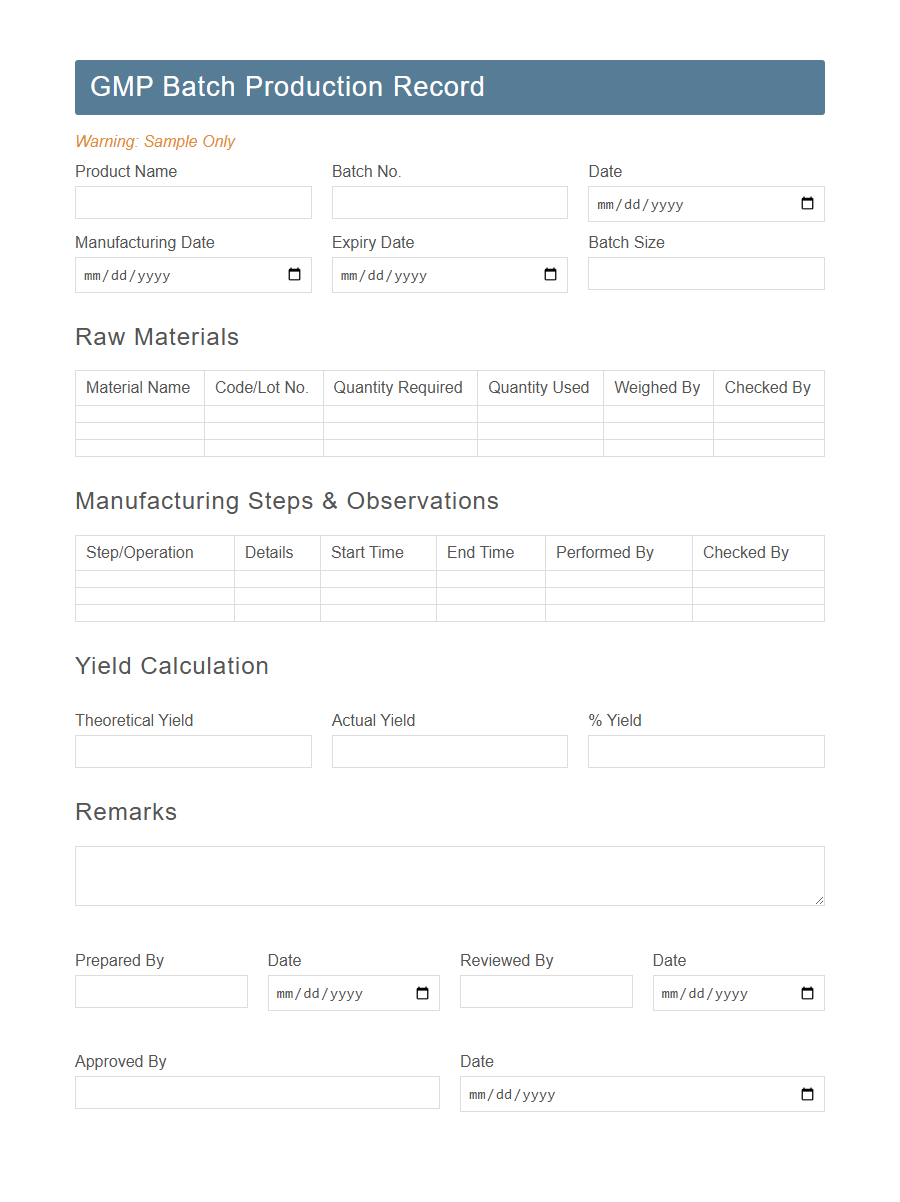
Task: Click the Theoretical Yield input field
Action: tap(193, 751)
